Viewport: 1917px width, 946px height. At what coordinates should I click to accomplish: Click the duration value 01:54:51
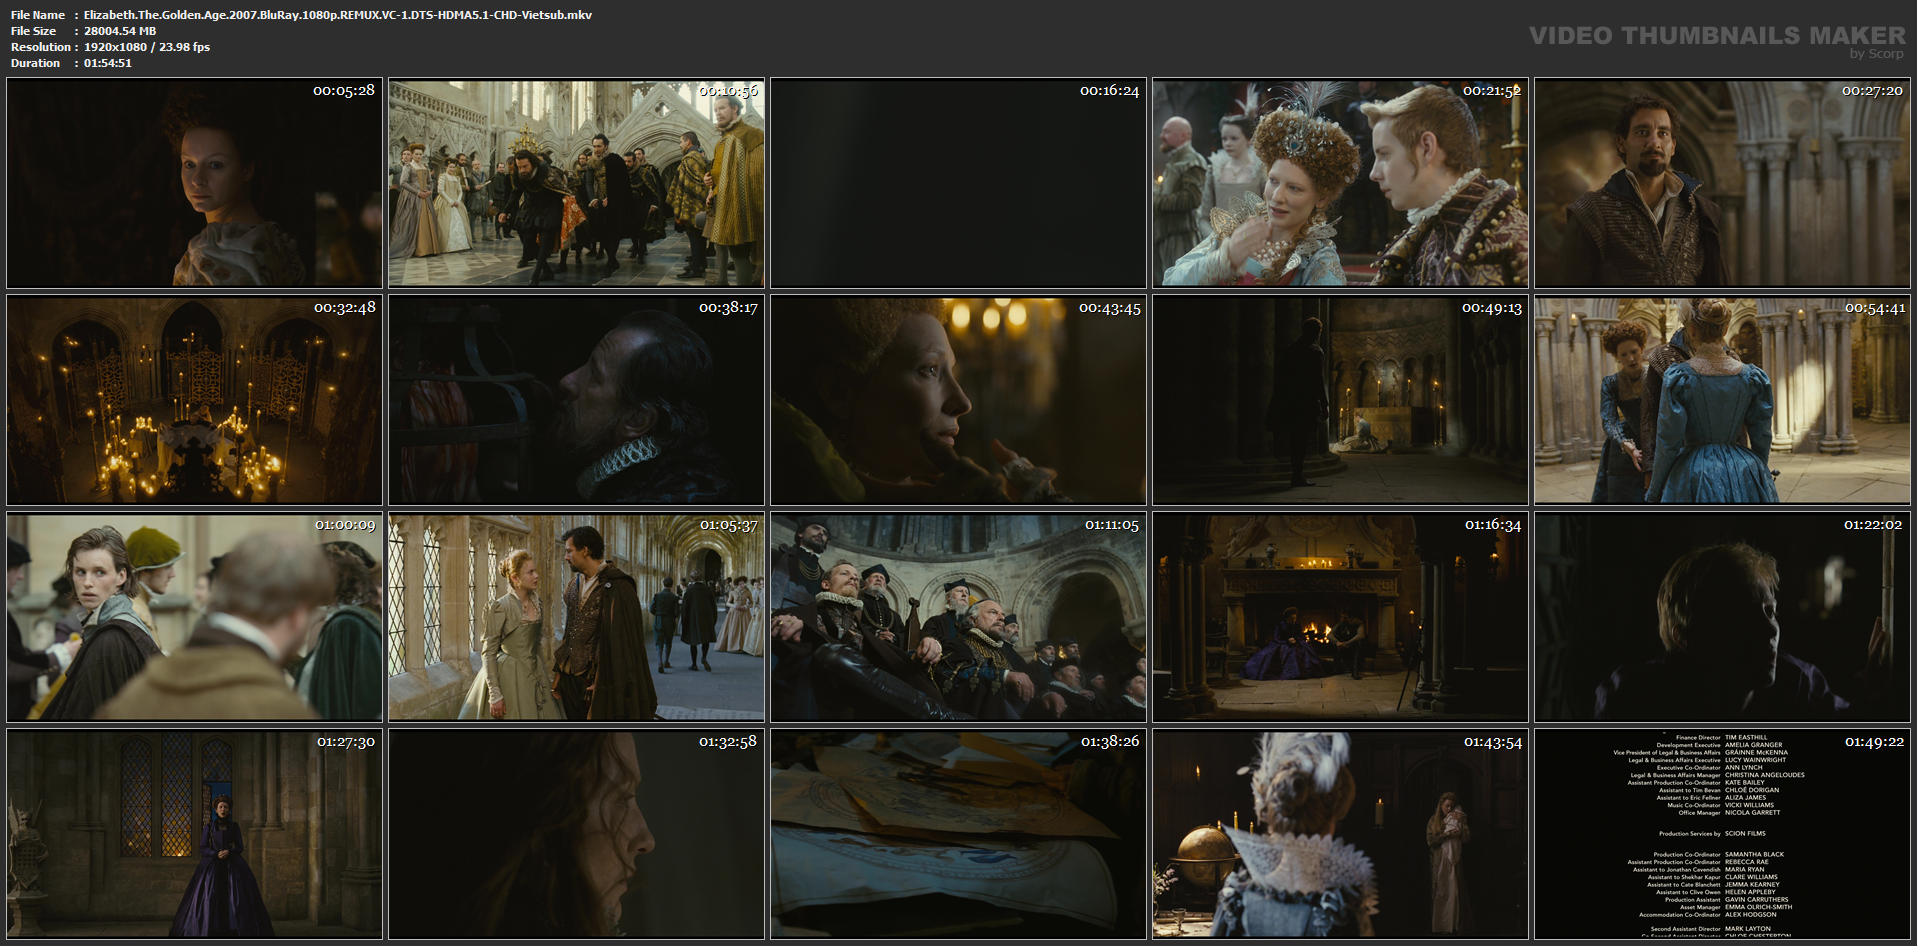point(108,63)
